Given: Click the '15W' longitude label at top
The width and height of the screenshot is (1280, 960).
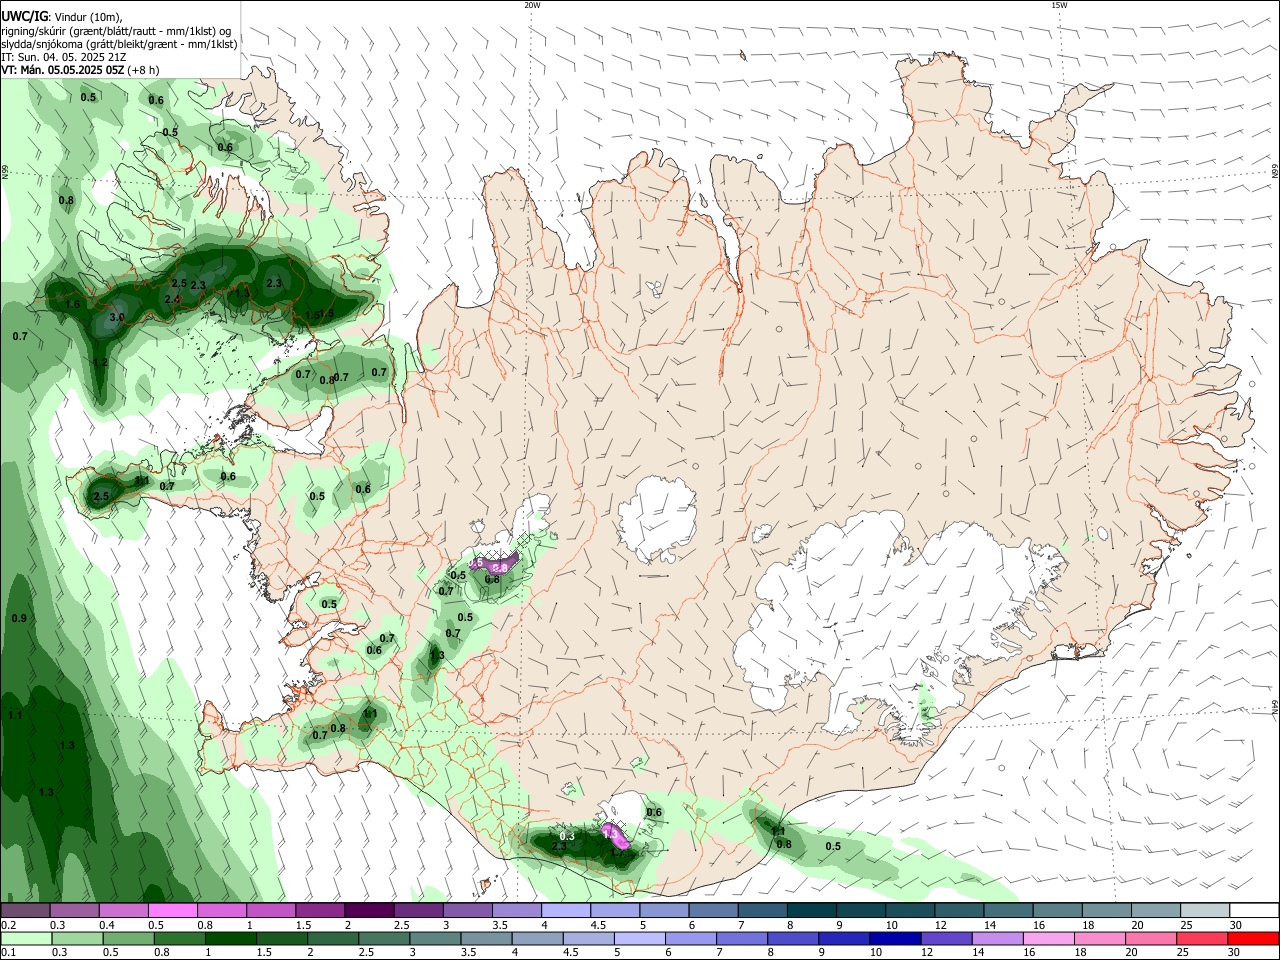Looking at the screenshot, I should [1059, 5].
